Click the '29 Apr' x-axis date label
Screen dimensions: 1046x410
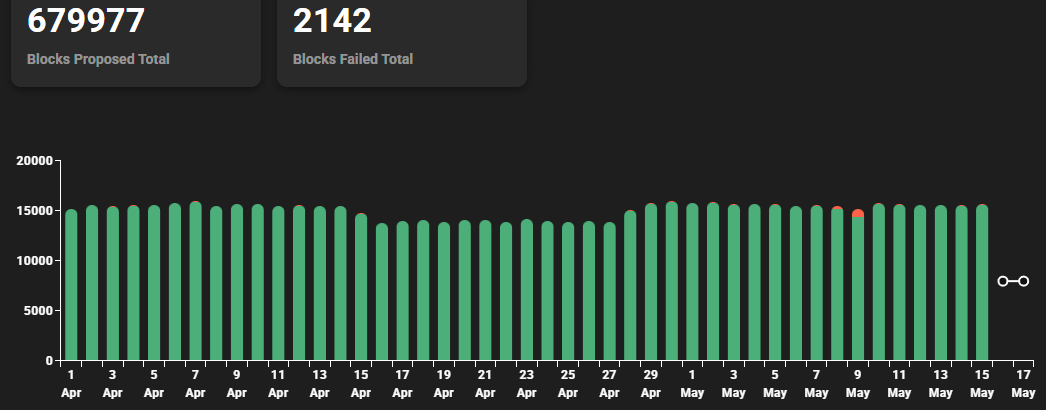pyautogui.click(x=650, y=384)
